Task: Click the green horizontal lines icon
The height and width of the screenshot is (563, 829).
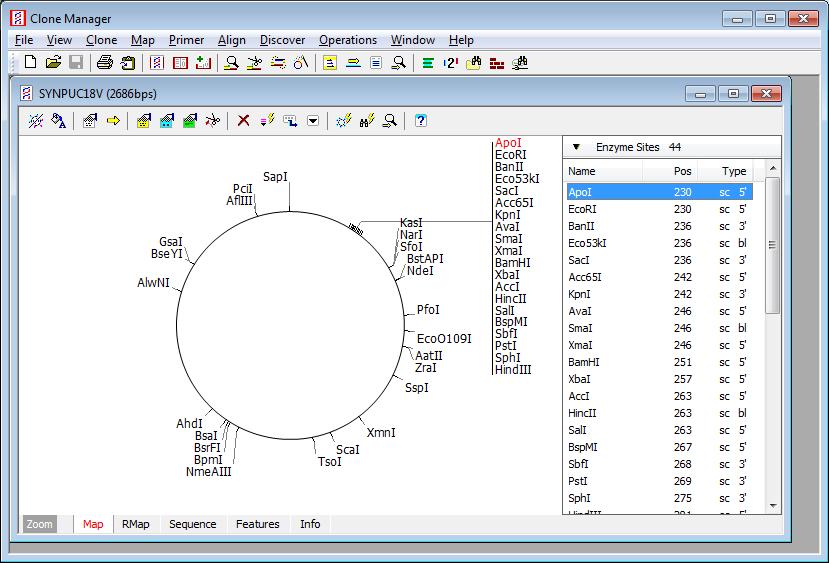Action: (x=428, y=62)
